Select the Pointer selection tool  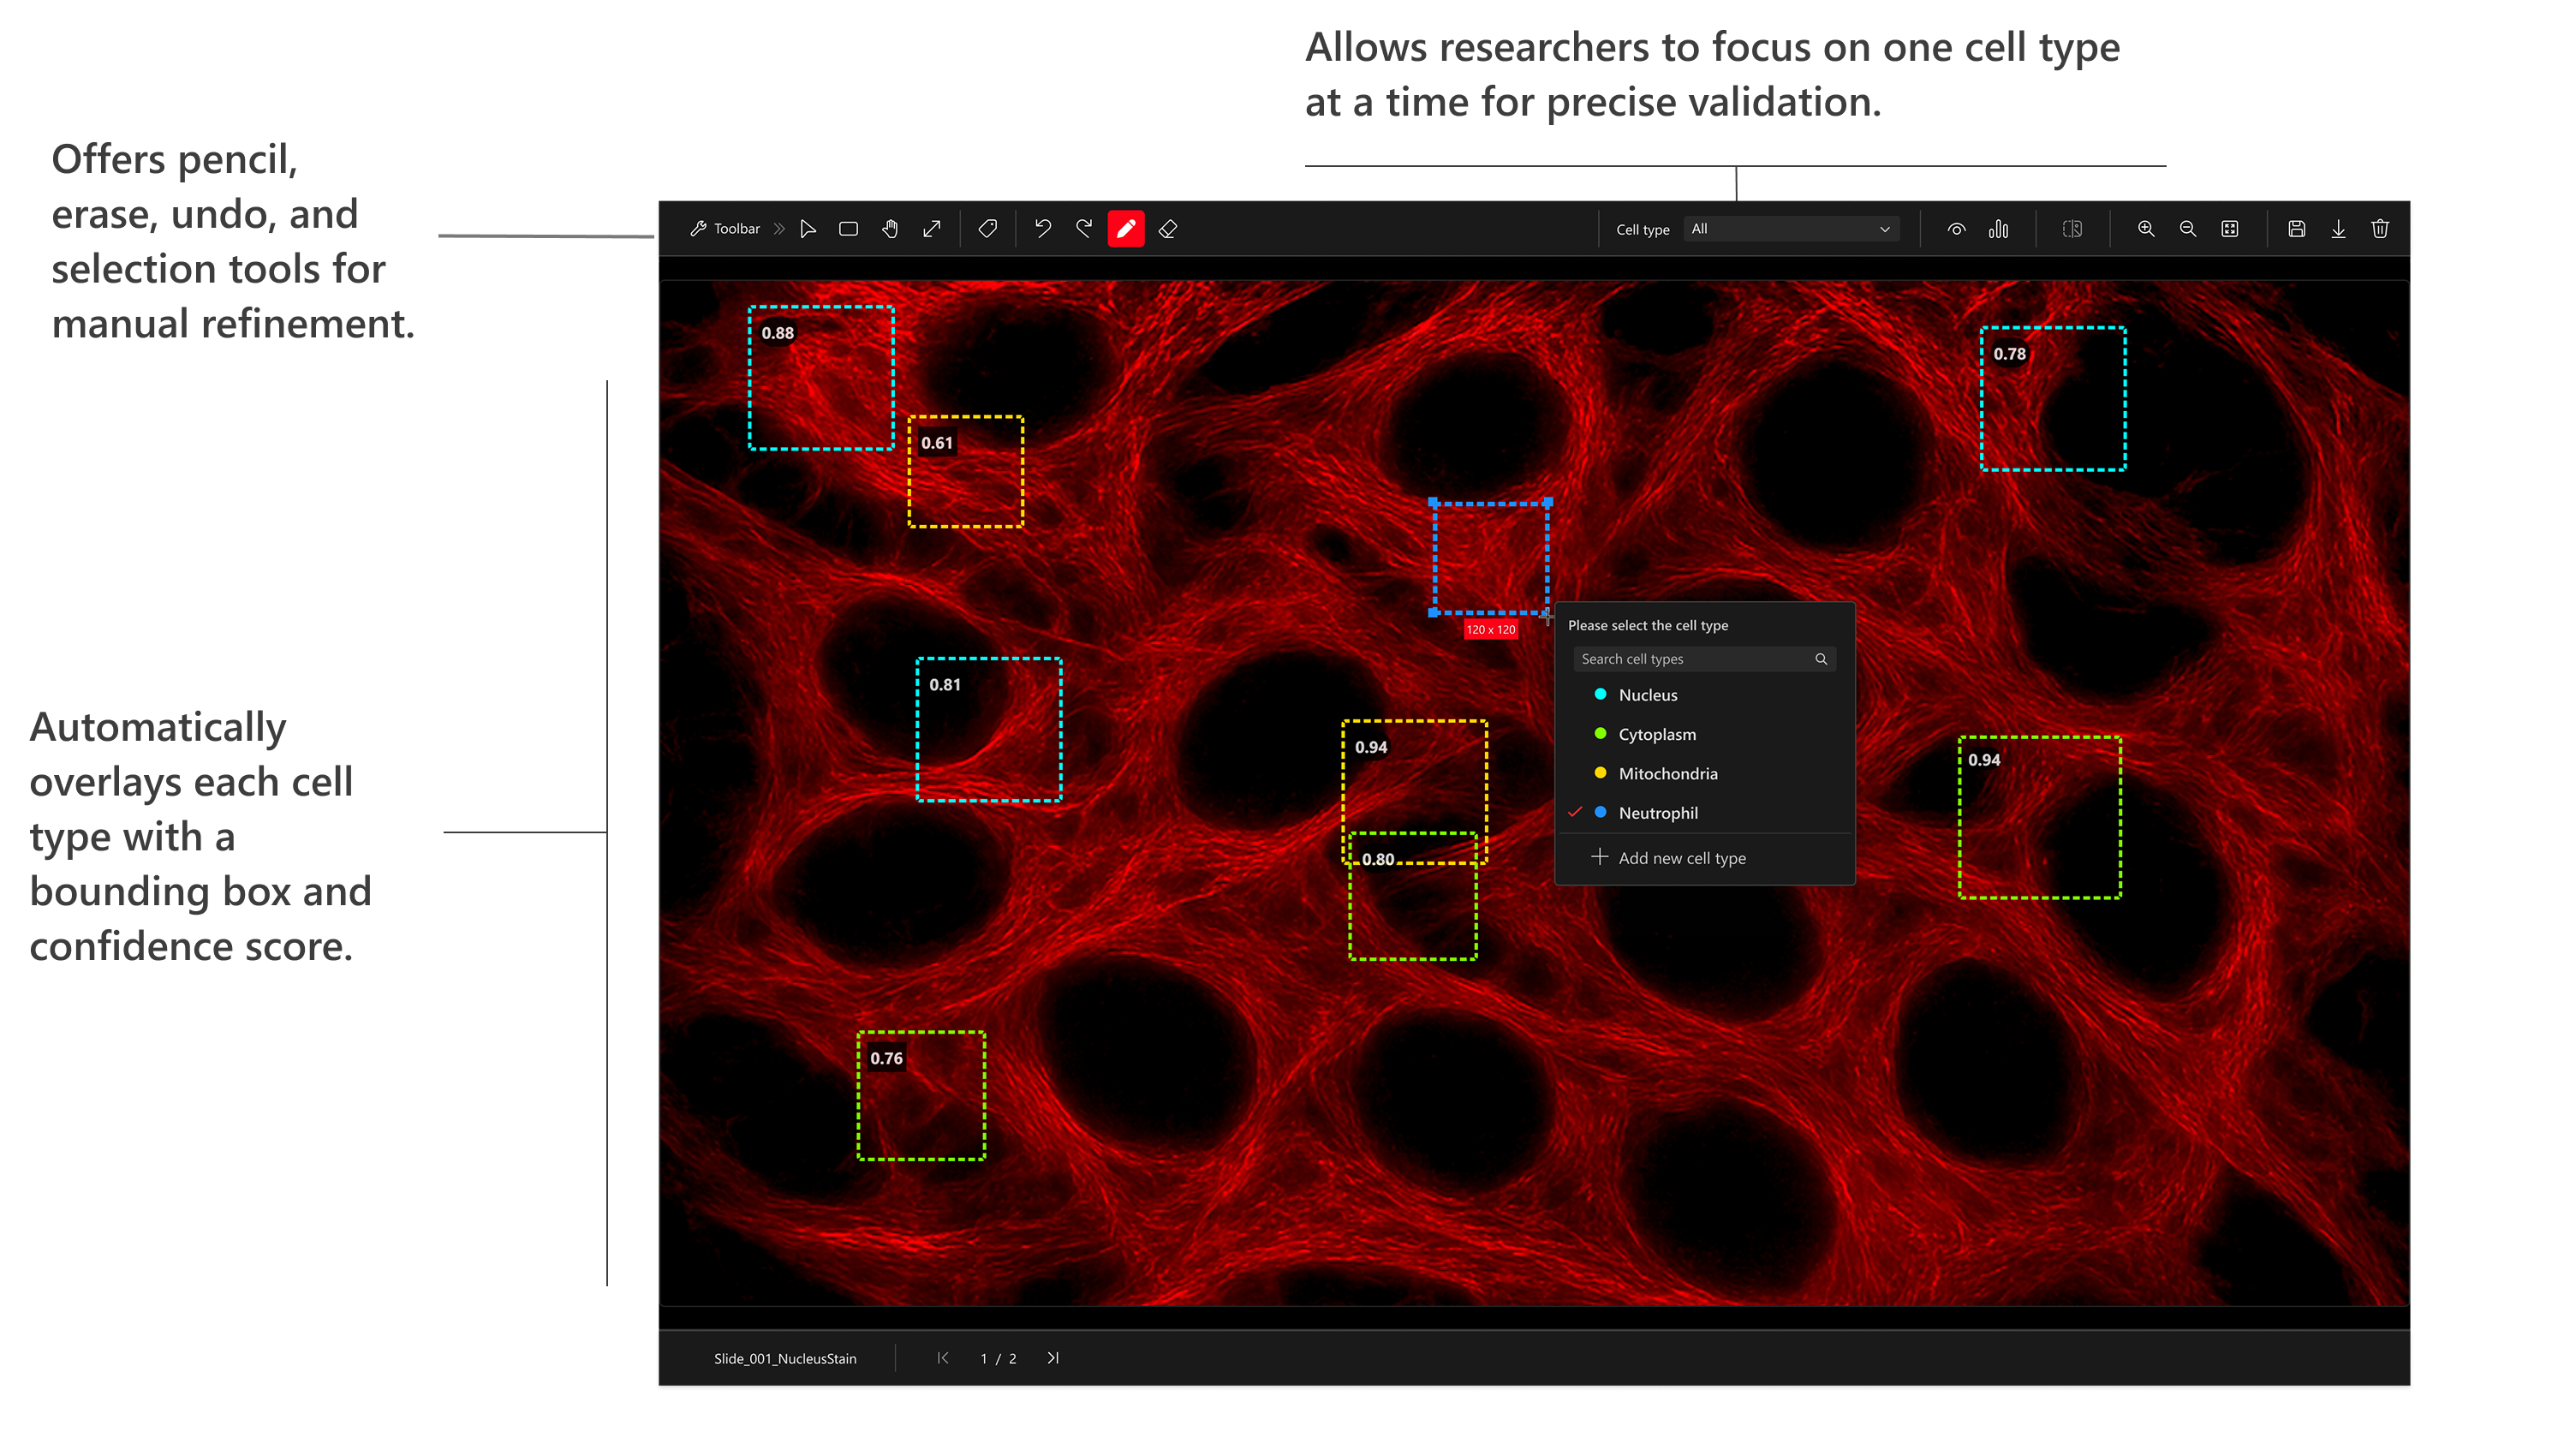809,228
